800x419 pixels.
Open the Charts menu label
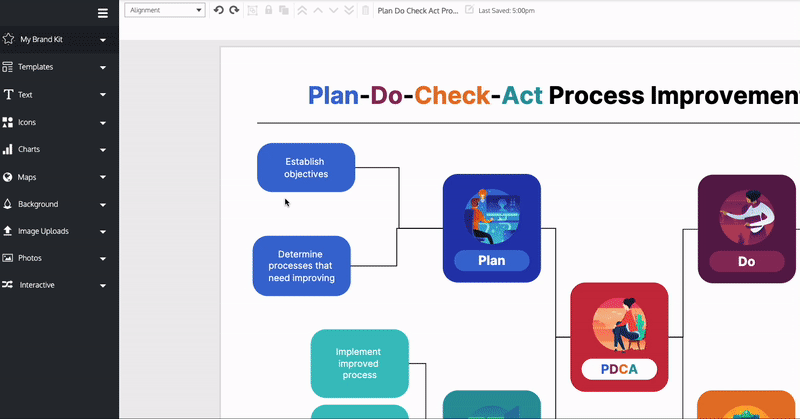29,149
